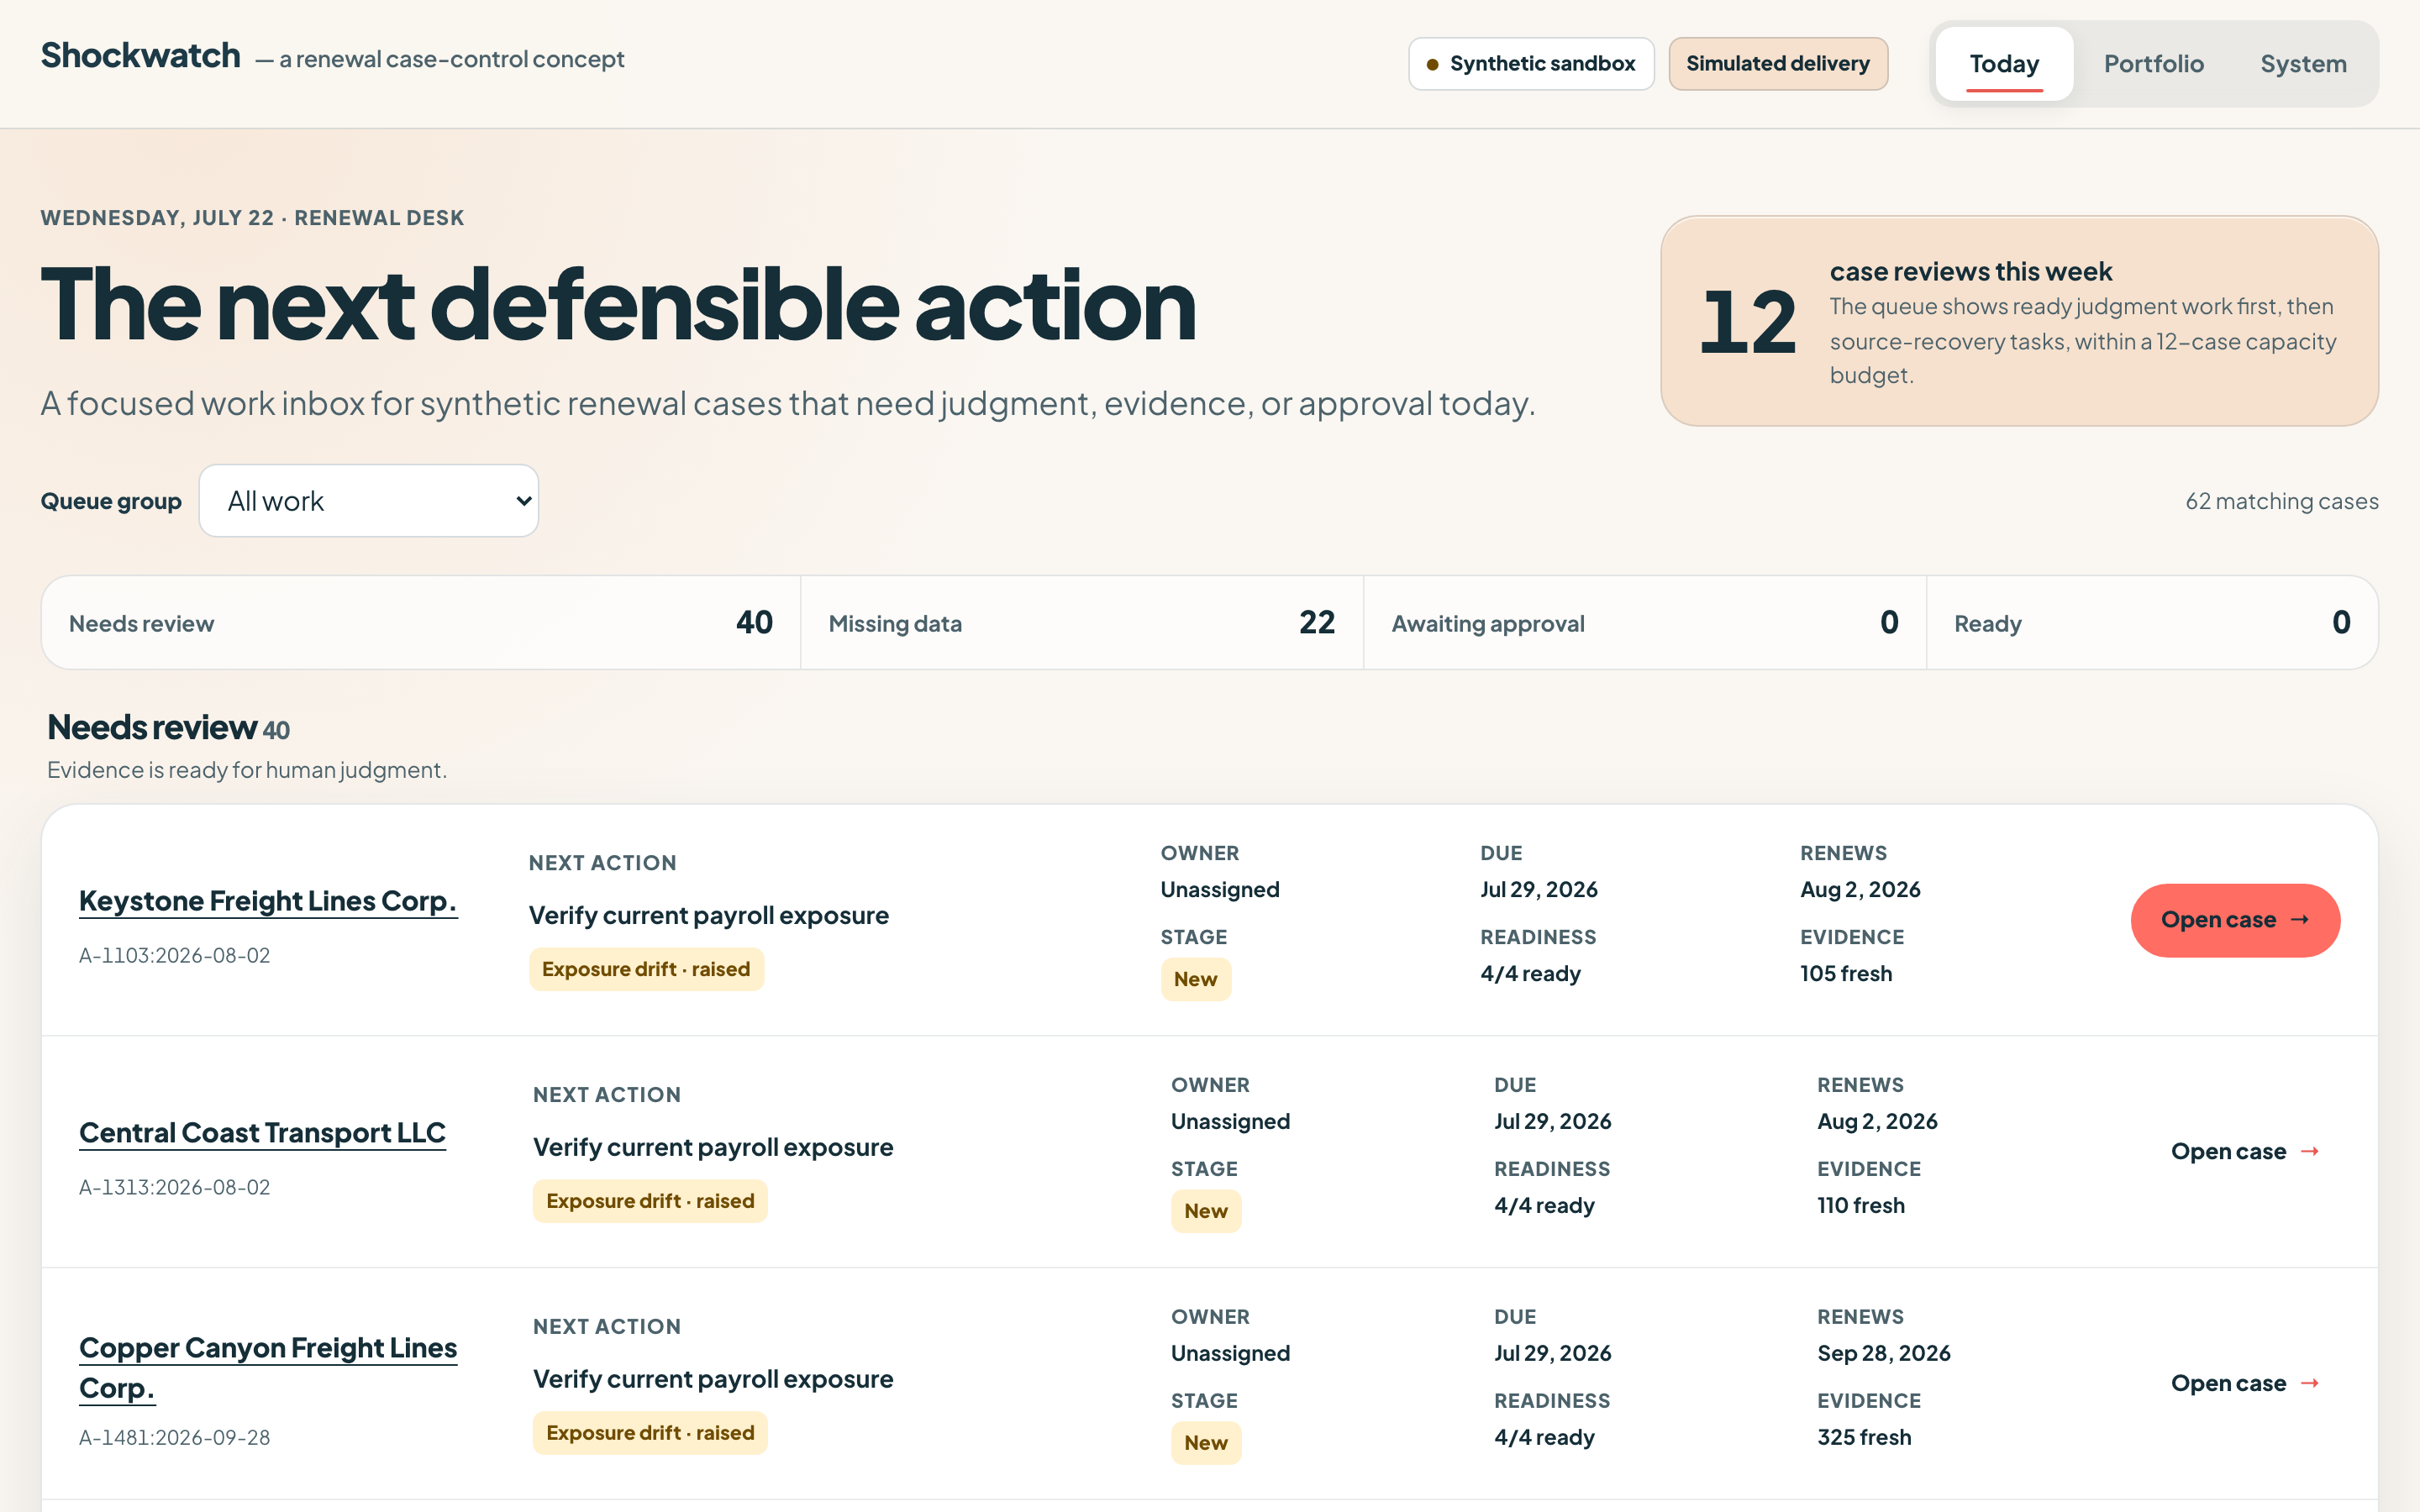Click evidence value 325 fresh
The height and width of the screenshot is (1512, 2420).
(1864, 1438)
